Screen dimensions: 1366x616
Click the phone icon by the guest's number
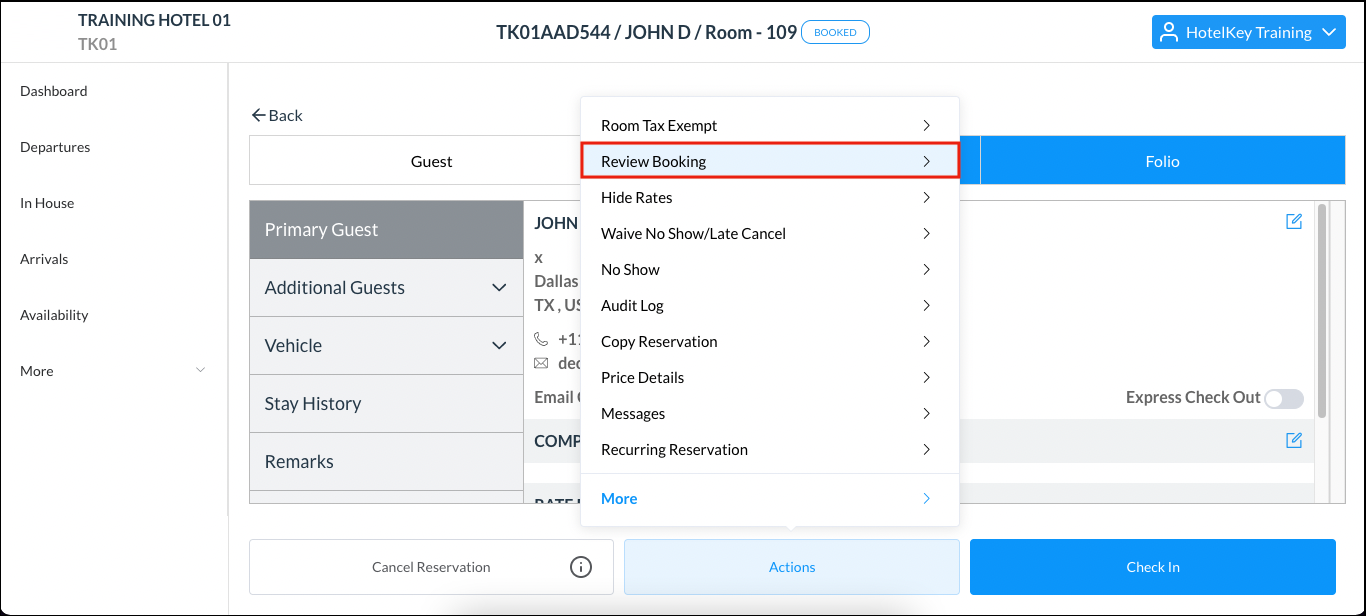click(541, 338)
